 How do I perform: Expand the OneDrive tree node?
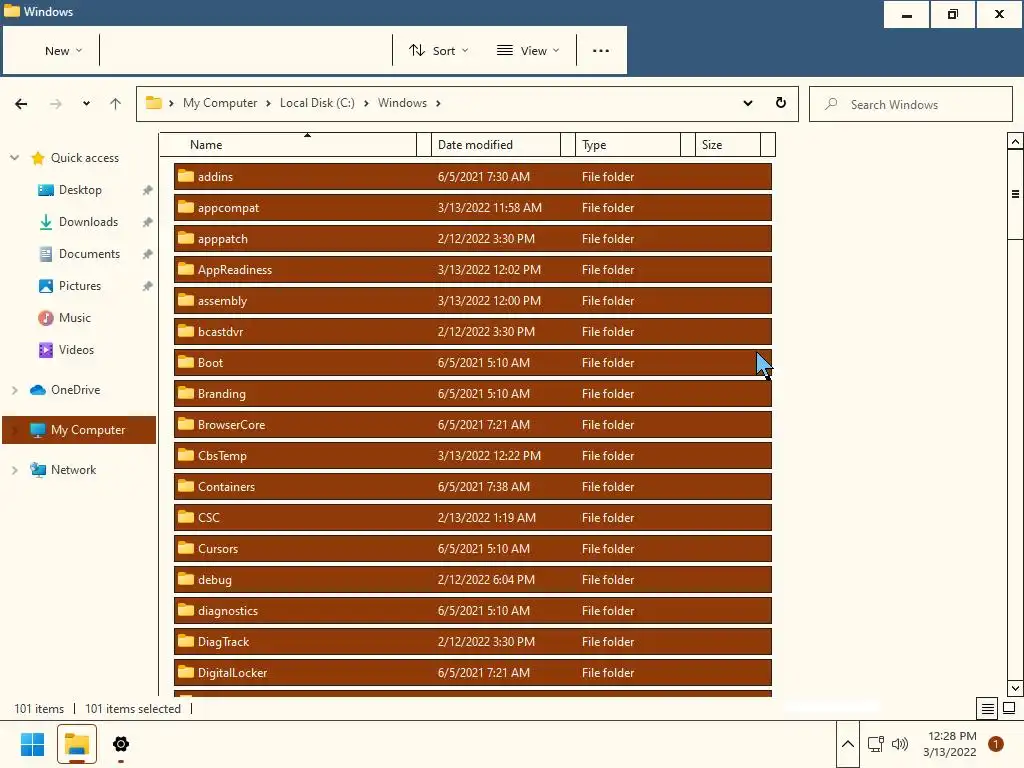point(14,390)
